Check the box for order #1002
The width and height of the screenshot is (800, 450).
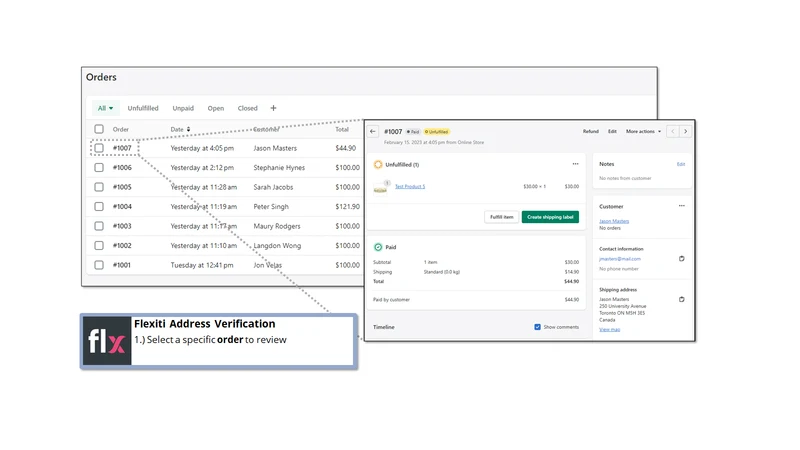(99, 245)
